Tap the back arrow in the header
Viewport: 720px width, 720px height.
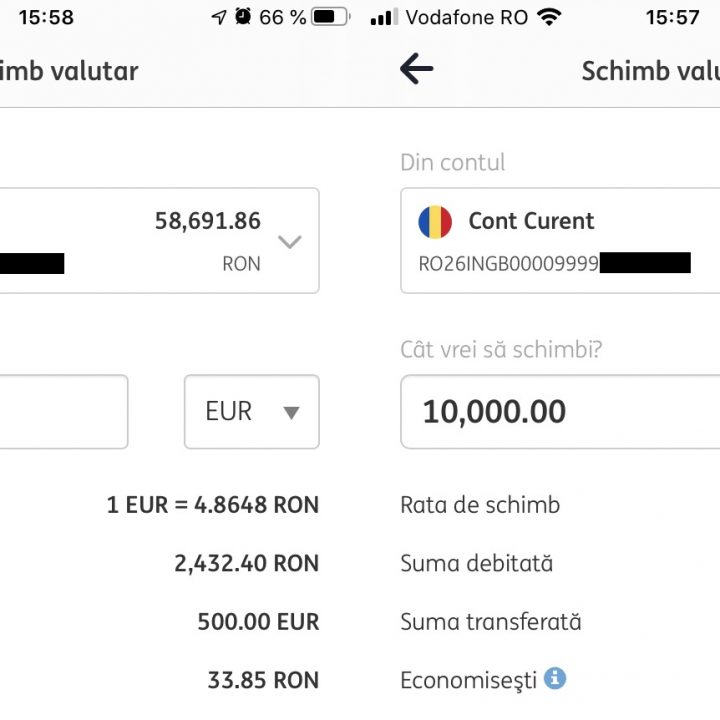click(416, 69)
